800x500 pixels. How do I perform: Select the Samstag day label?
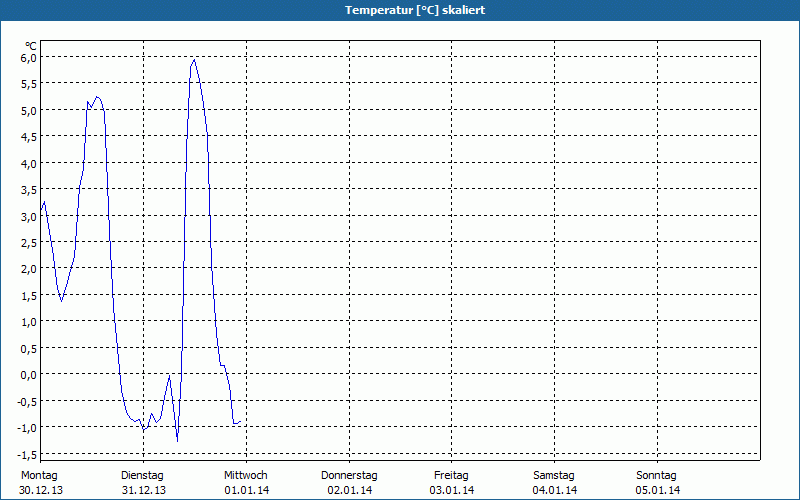click(554, 476)
